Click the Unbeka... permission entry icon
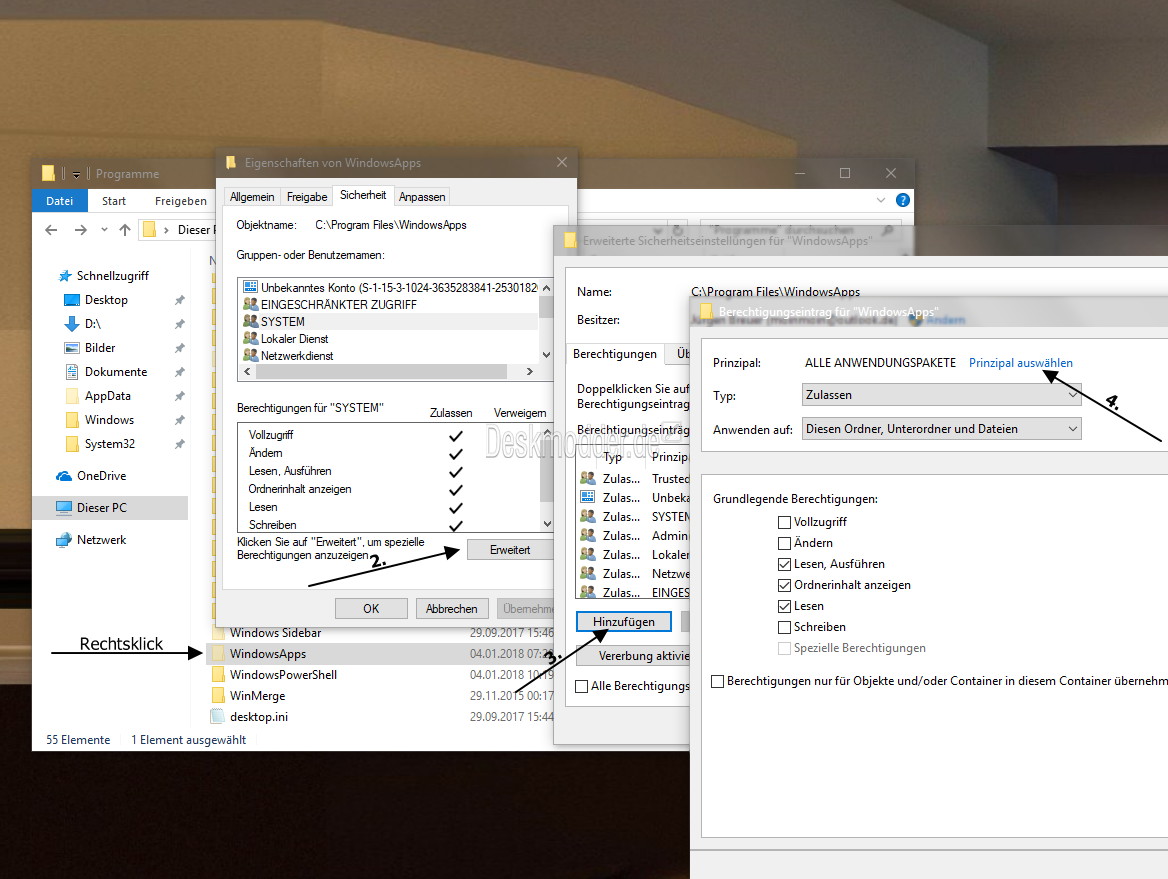The width and height of the screenshot is (1168, 879). tap(588, 497)
